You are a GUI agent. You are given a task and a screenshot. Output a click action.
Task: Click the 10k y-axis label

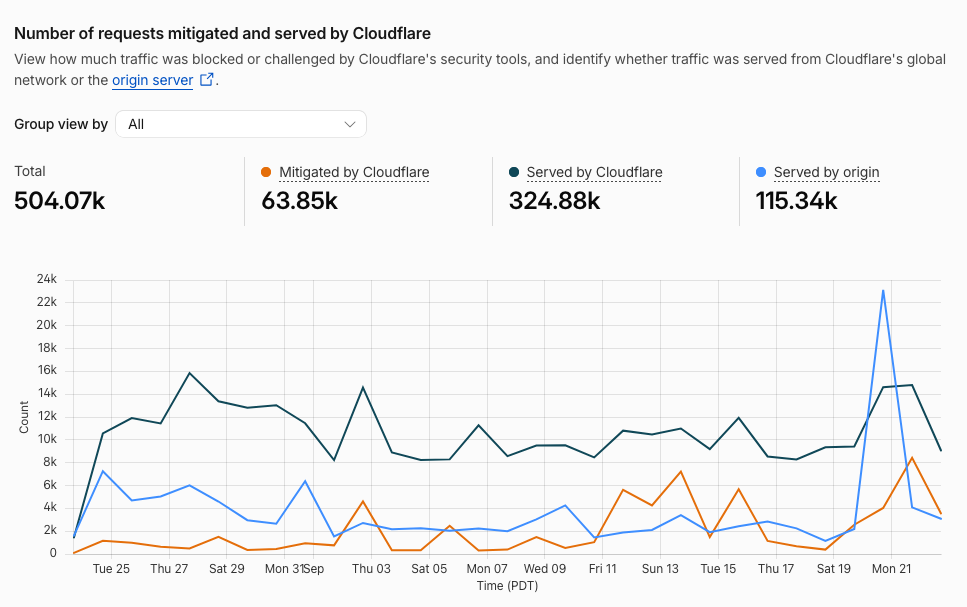(x=46, y=439)
